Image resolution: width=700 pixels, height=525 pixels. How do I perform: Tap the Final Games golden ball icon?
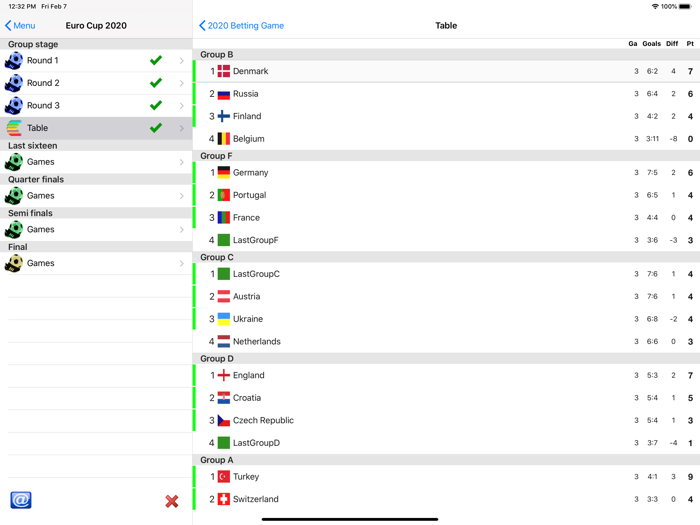(14, 263)
